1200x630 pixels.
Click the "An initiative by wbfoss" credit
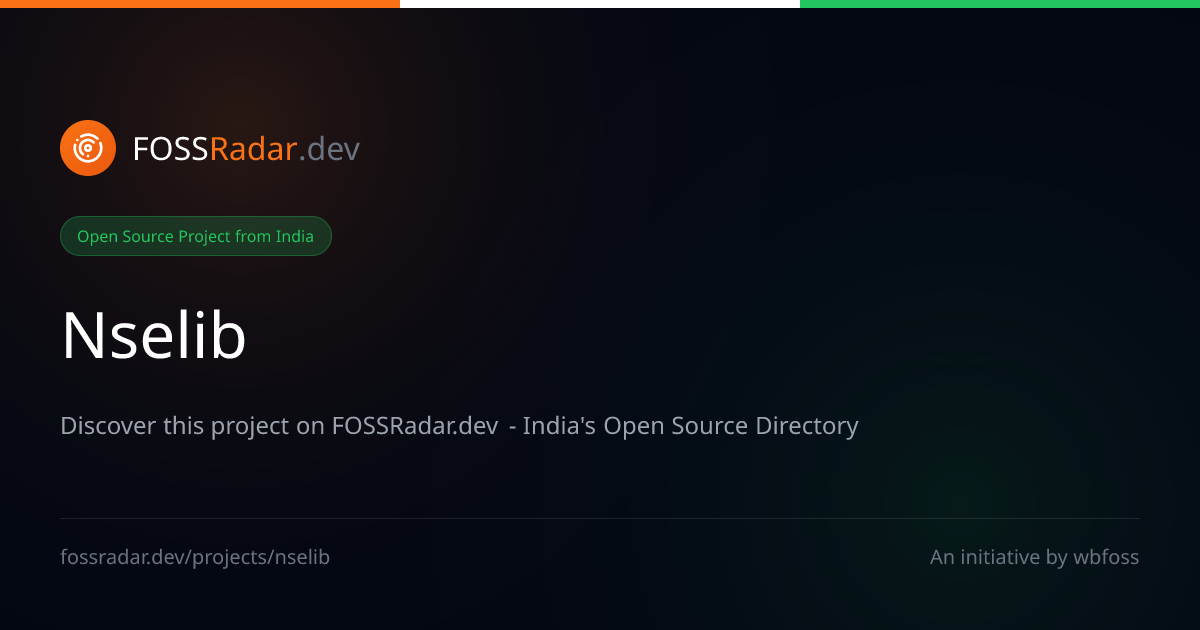point(1034,557)
